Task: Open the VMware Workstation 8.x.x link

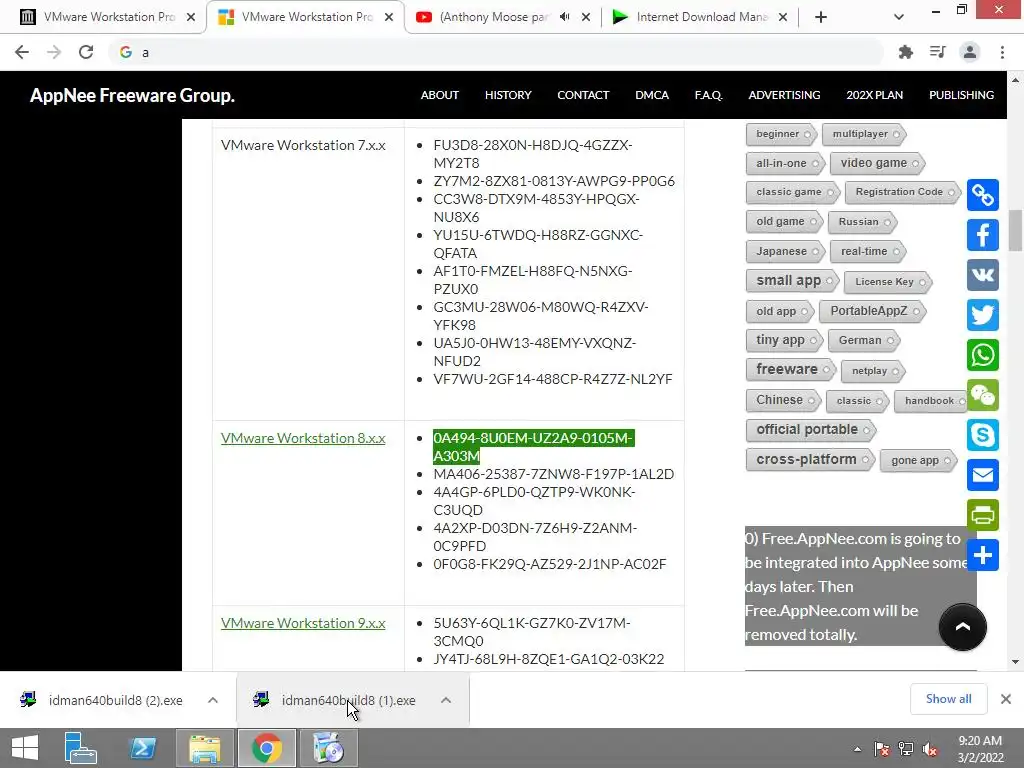Action: [303, 438]
